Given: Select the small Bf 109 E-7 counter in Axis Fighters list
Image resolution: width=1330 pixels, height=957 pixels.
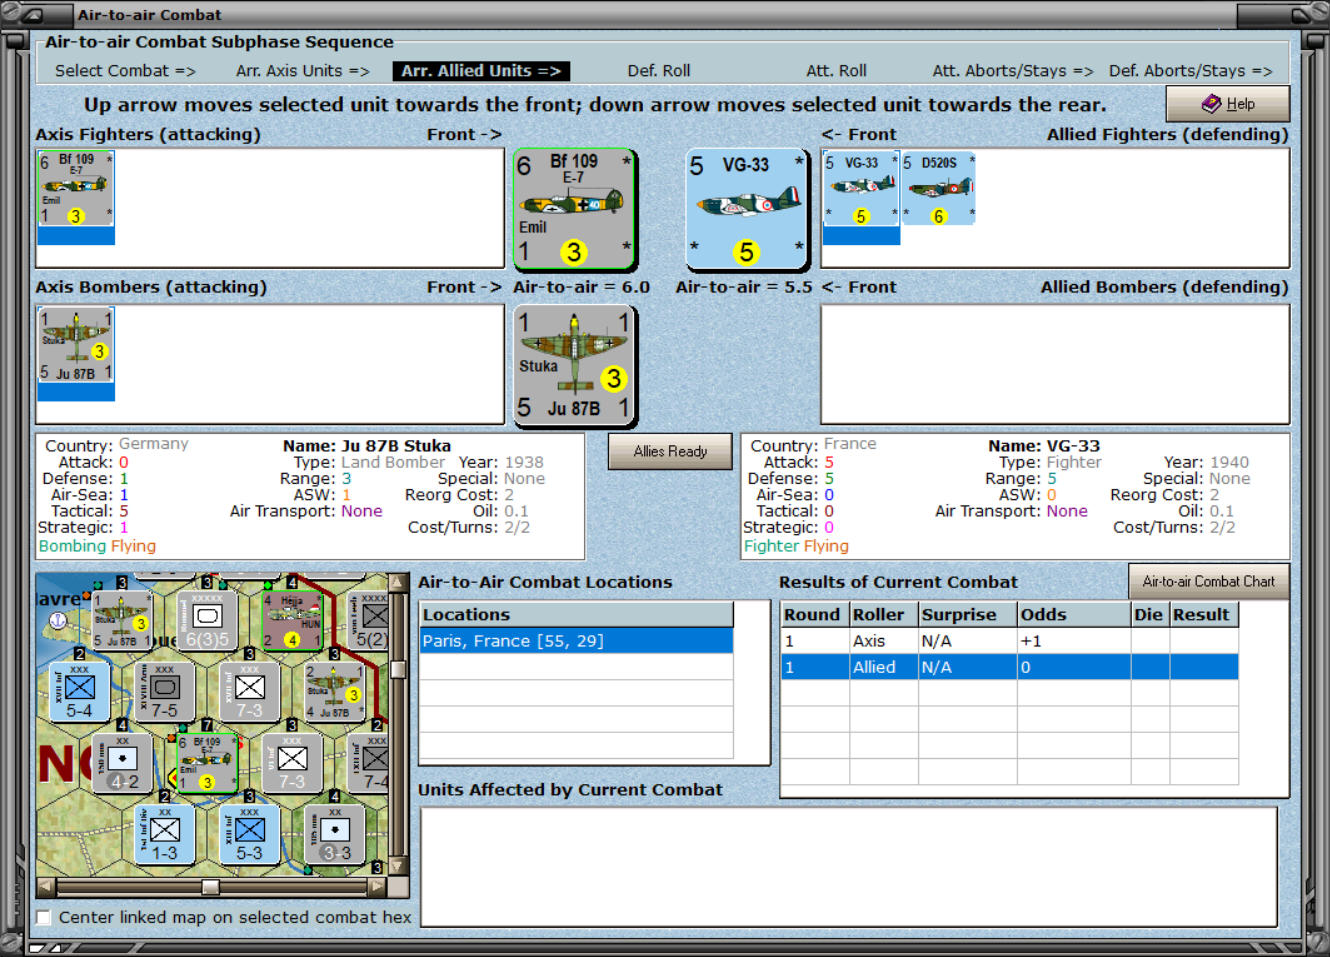Looking at the screenshot, I should 76,188.
